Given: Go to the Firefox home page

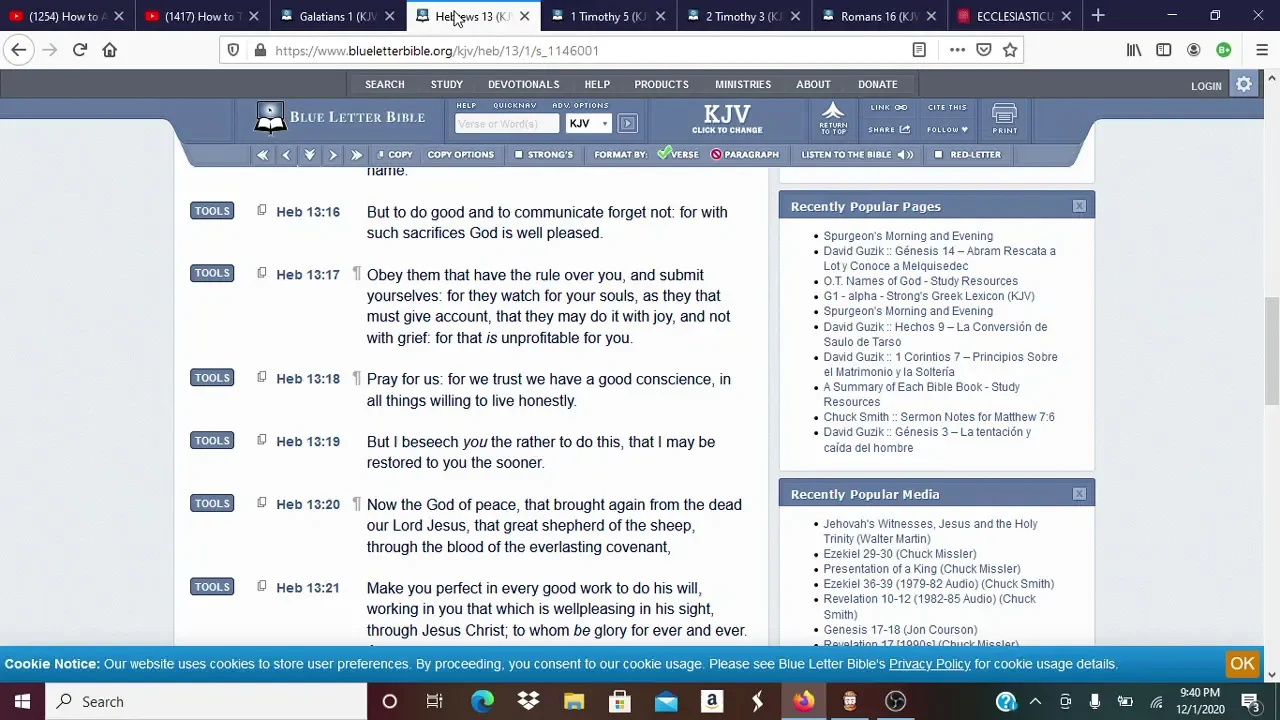Looking at the screenshot, I should click(x=110, y=50).
